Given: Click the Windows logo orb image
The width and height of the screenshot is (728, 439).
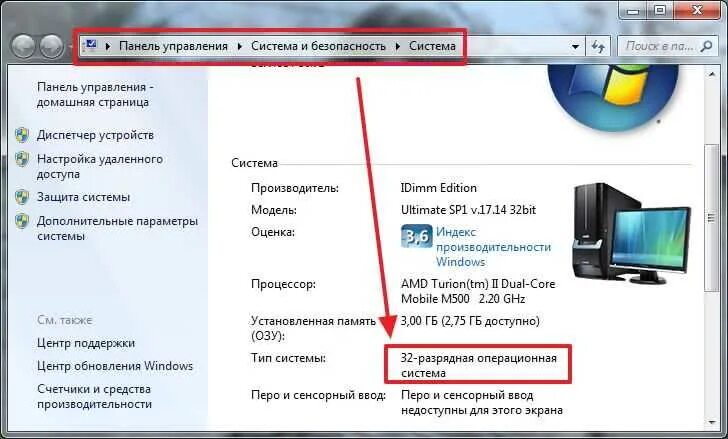Looking at the screenshot, I should [613, 96].
